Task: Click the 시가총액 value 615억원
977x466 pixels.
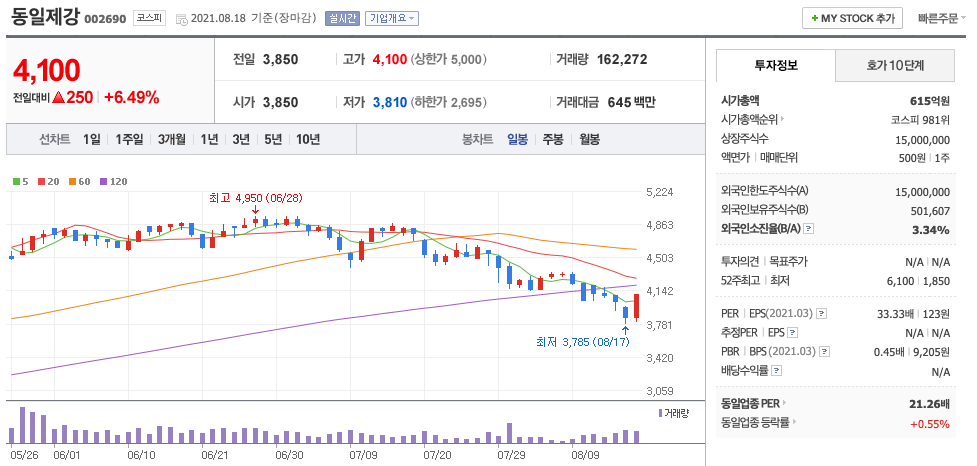Action: [x=930, y=100]
